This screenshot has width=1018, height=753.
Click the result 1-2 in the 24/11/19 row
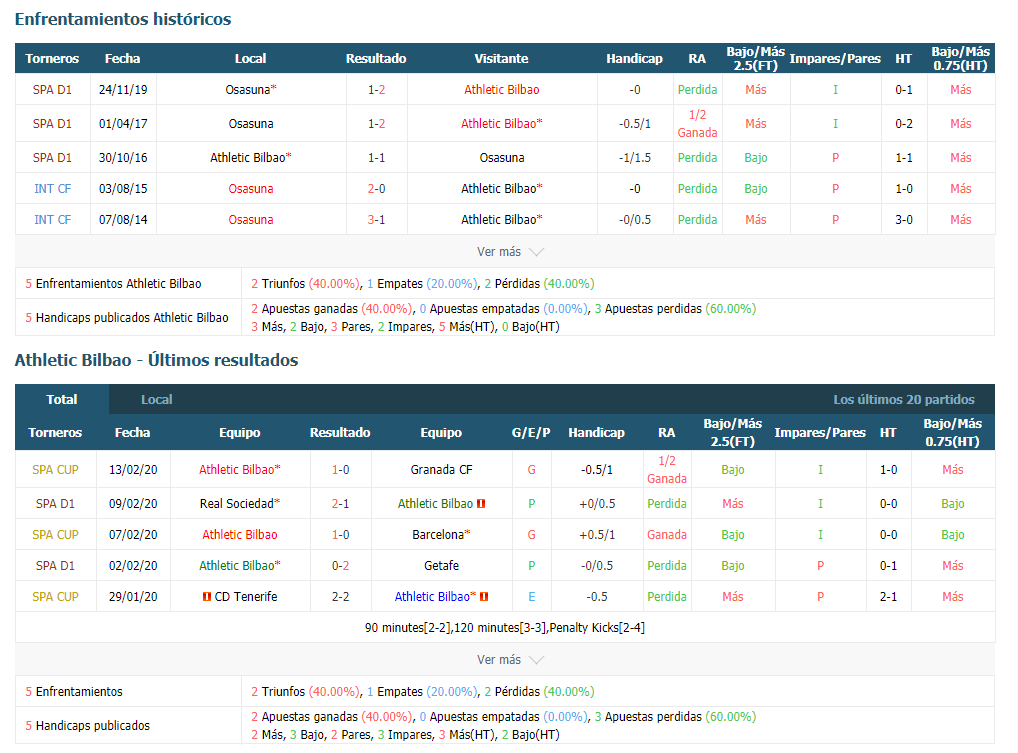click(377, 90)
